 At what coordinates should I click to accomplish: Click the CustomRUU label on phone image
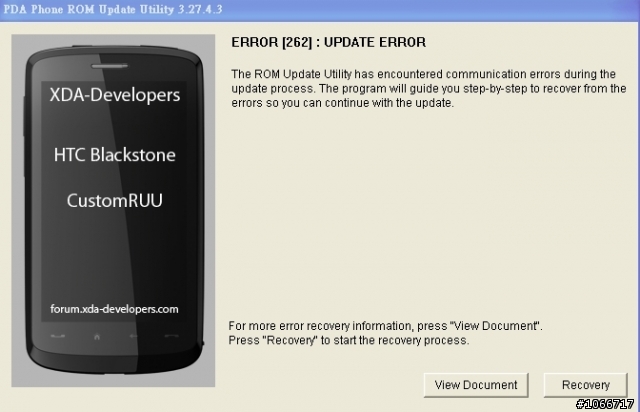tap(115, 200)
